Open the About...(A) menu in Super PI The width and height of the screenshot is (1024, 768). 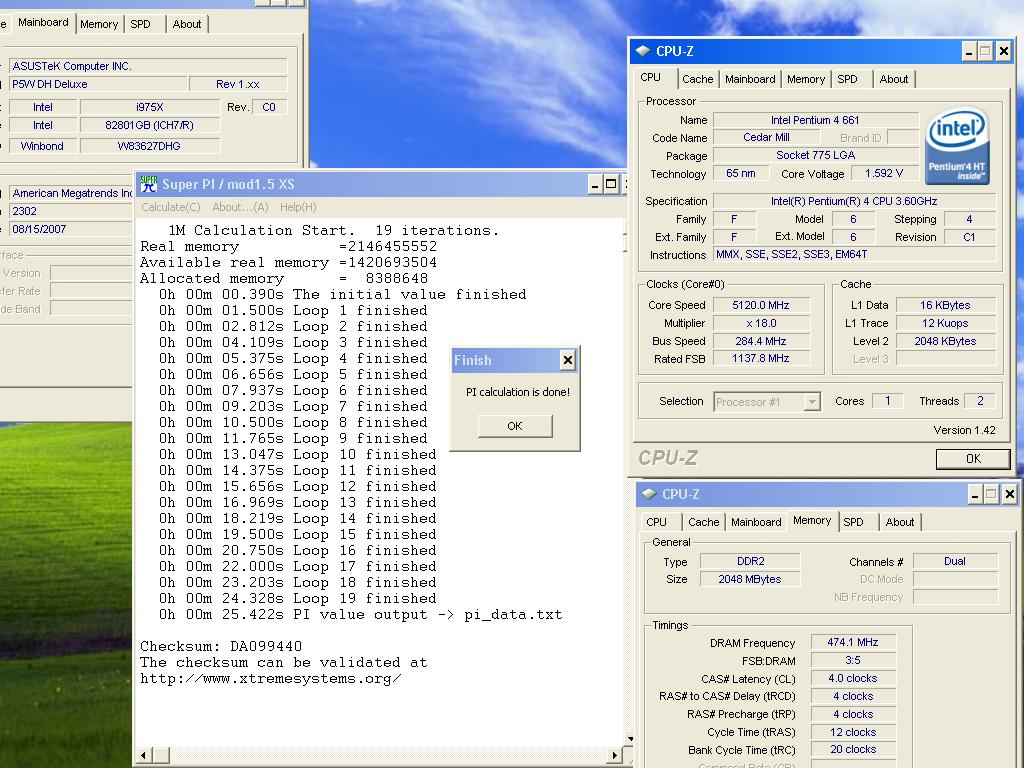click(x=240, y=207)
